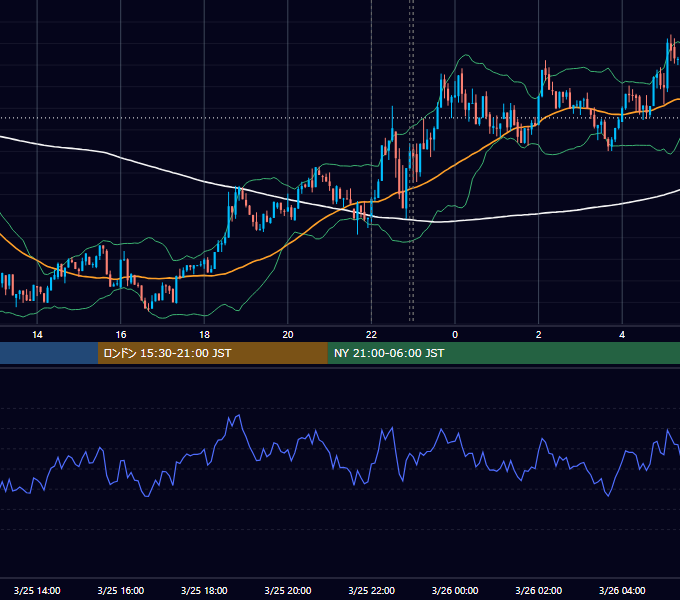Click the 0 hour label on the time axis
The height and width of the screenshot is (600, 680).
point(455,335)
